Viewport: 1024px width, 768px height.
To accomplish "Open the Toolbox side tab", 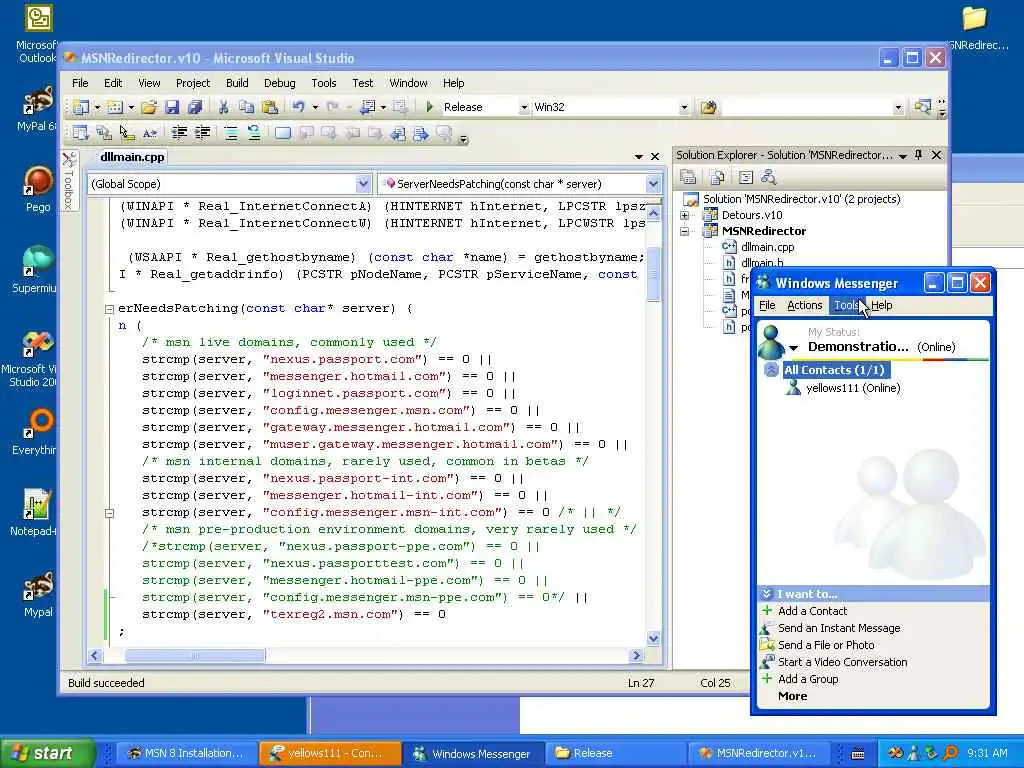I will point(69,182).
